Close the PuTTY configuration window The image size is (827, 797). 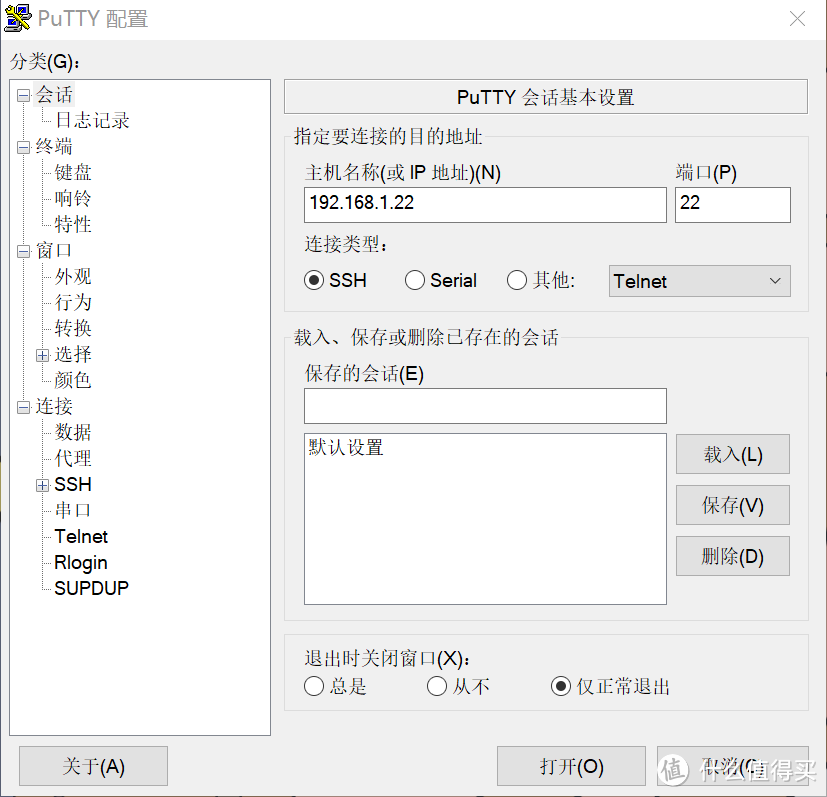[x=797, y=18]
